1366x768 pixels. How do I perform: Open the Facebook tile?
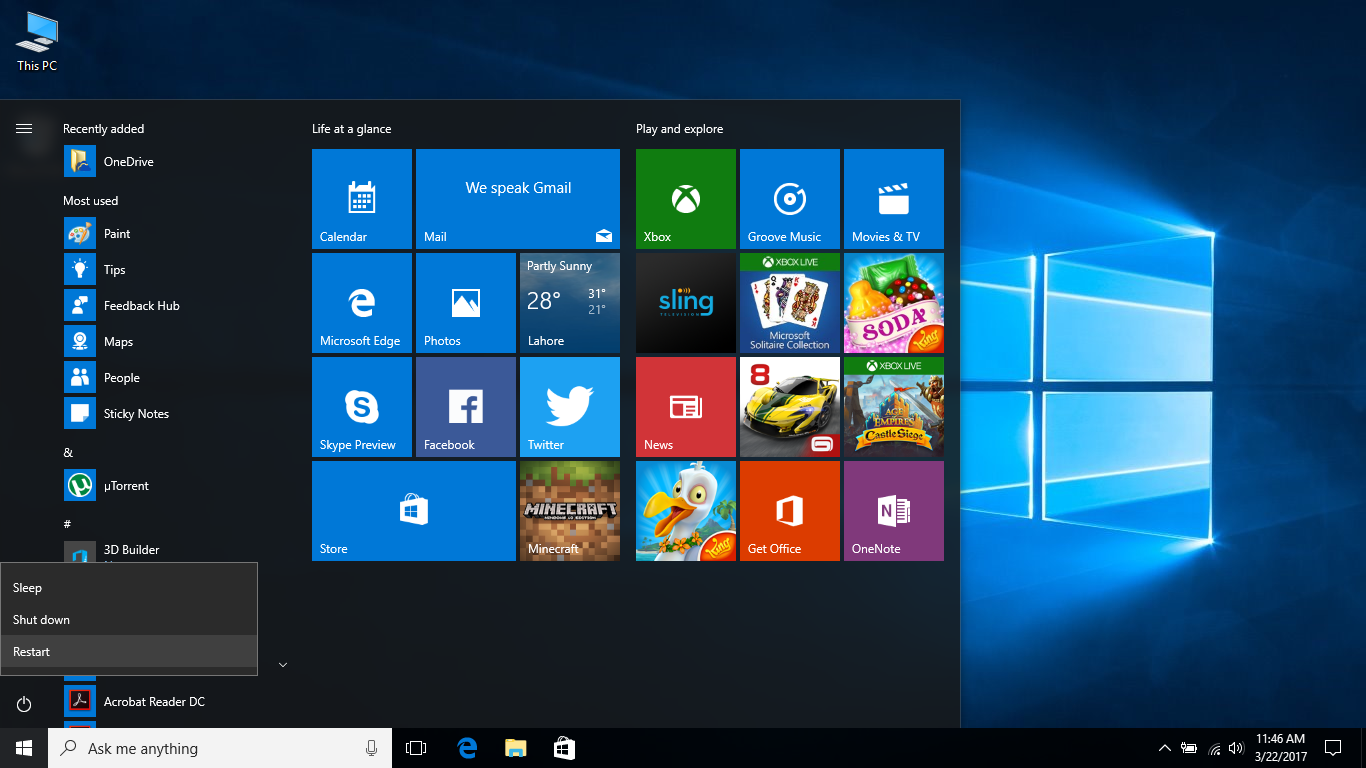click(x=466, y=407)
